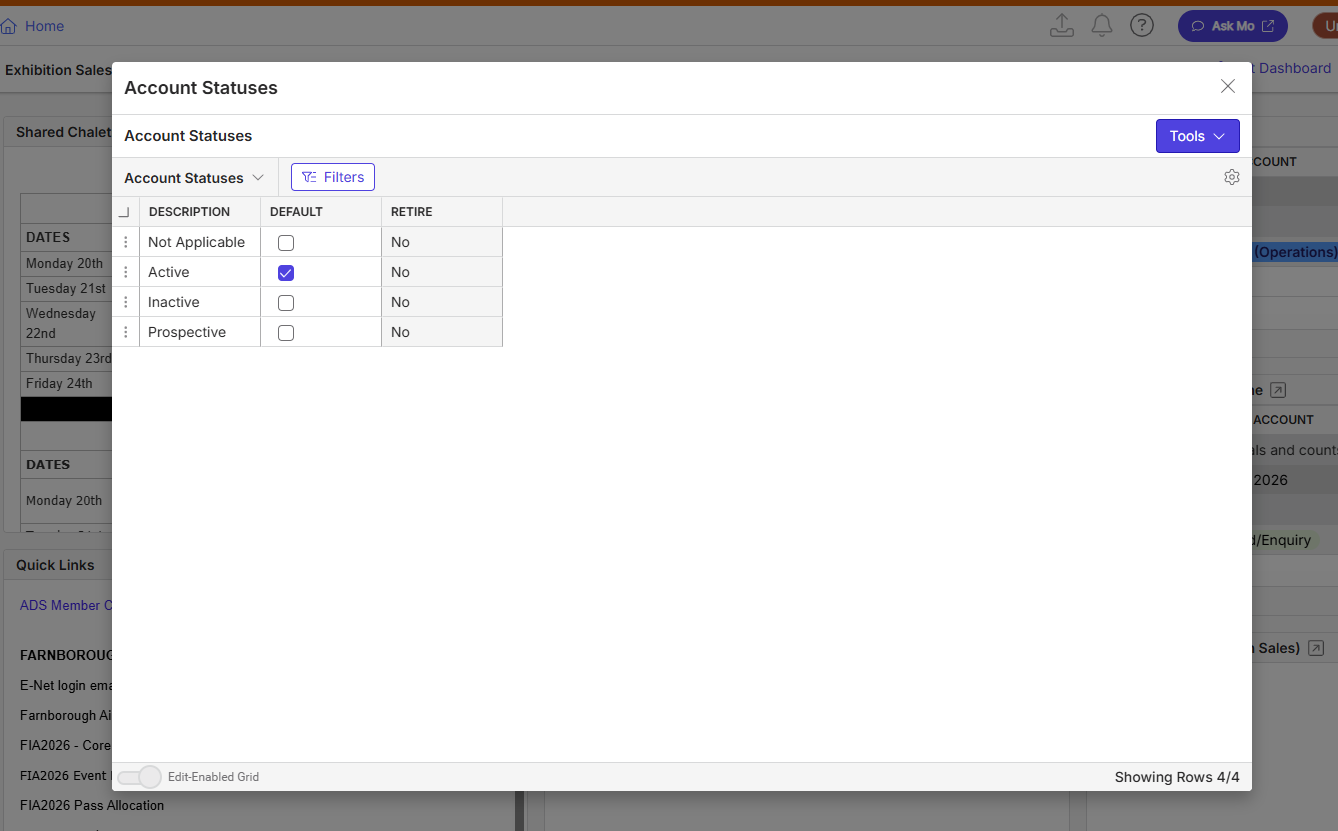Expand the Tools dropdown button

pos(1198,136)
